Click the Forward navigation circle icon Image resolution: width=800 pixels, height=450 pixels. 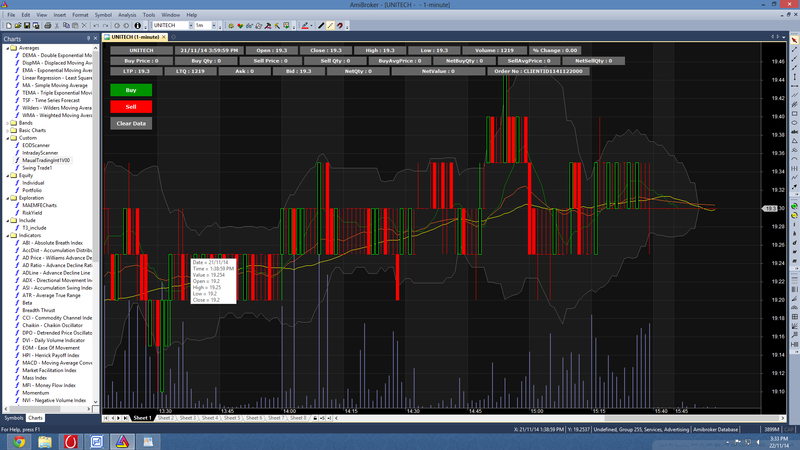pos(126,25)
